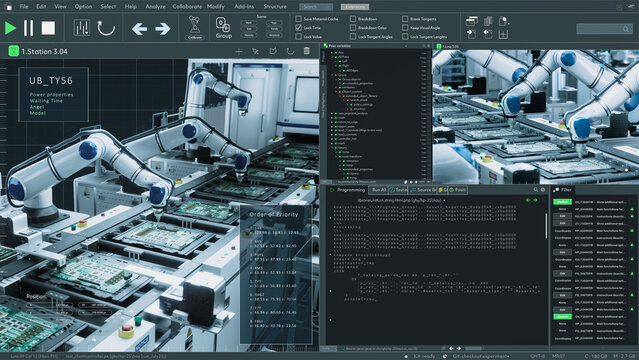
Task: Click the green 1.Line icon on camera panel
Action: pyautogui.click(x=439, y=46)
